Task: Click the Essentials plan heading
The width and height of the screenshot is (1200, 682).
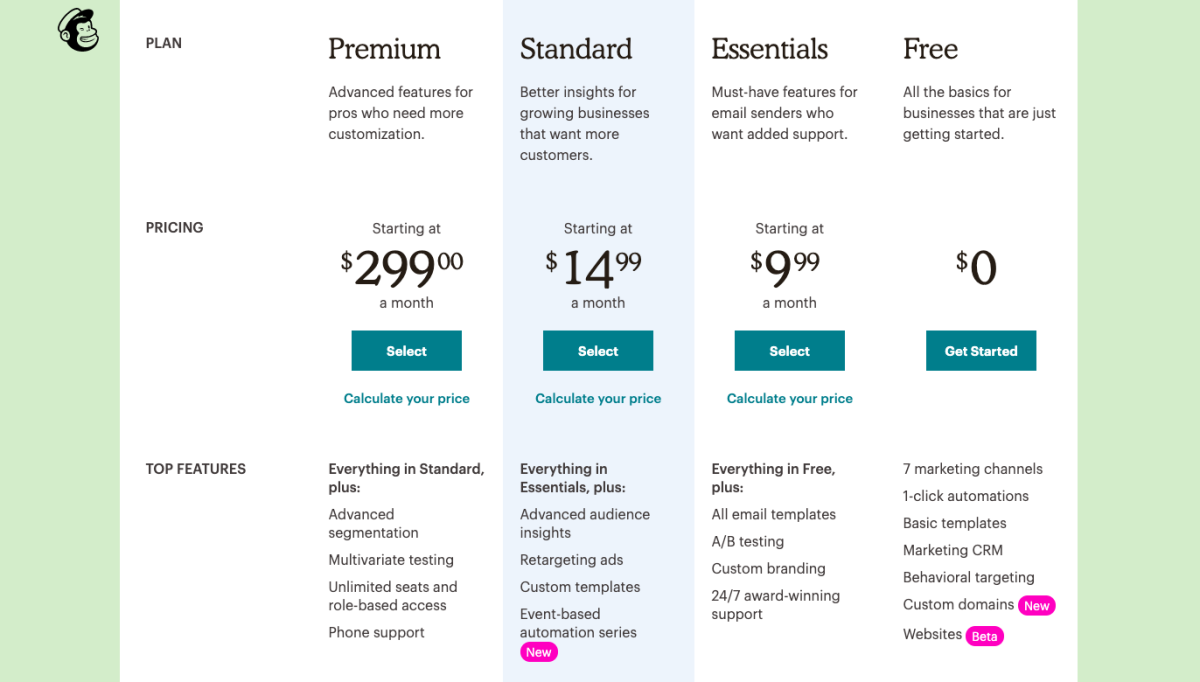Action: pyautogui.click(x=770, y=49)
